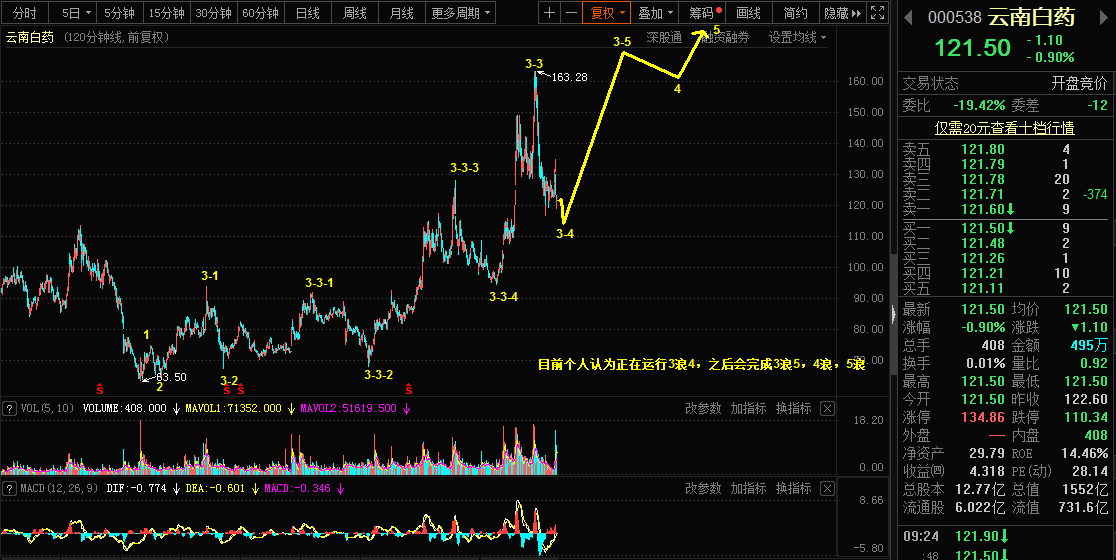This screenshot has width=1116, height=560.
Task: Click 换指标 in the VOL panel
Action: 794,408
